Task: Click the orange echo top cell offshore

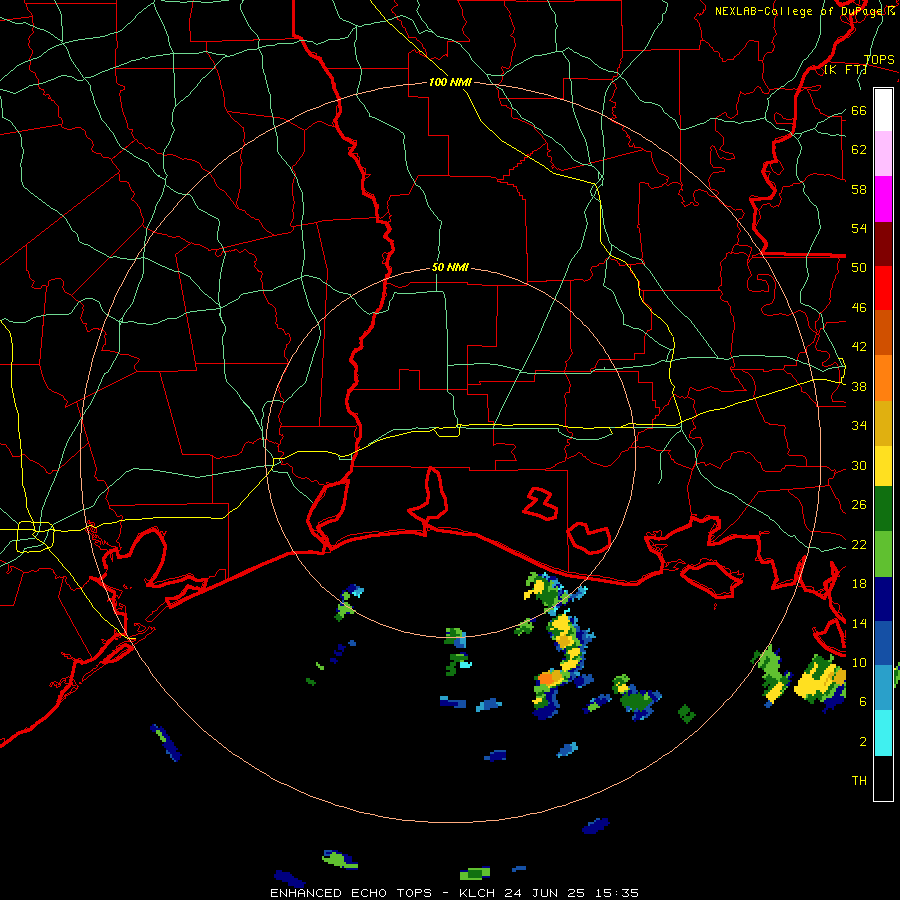Action: coord(545,678)
